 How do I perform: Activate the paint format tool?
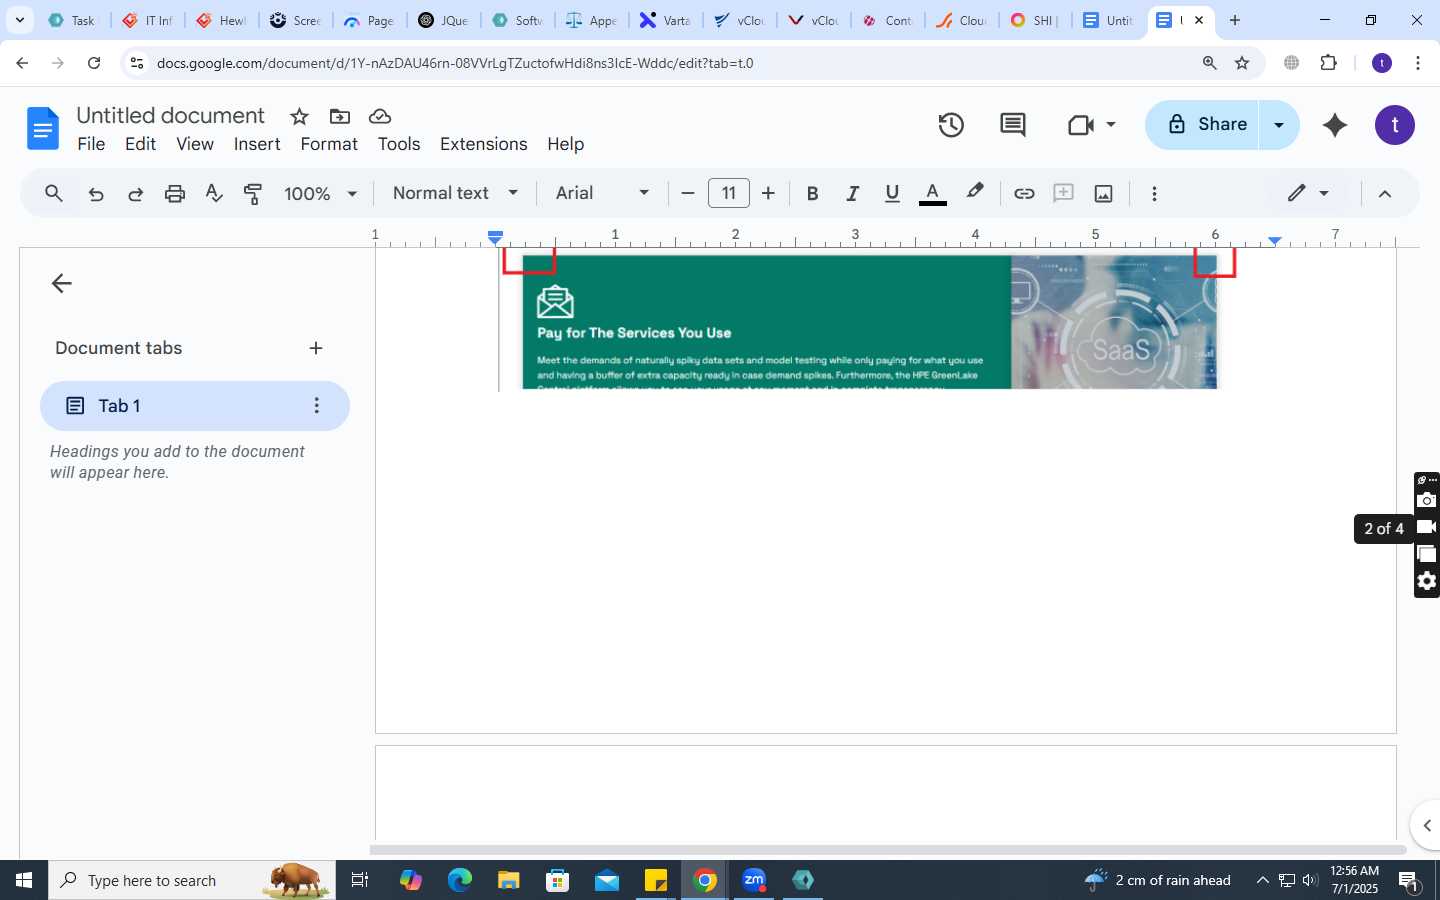pos(254,194)
